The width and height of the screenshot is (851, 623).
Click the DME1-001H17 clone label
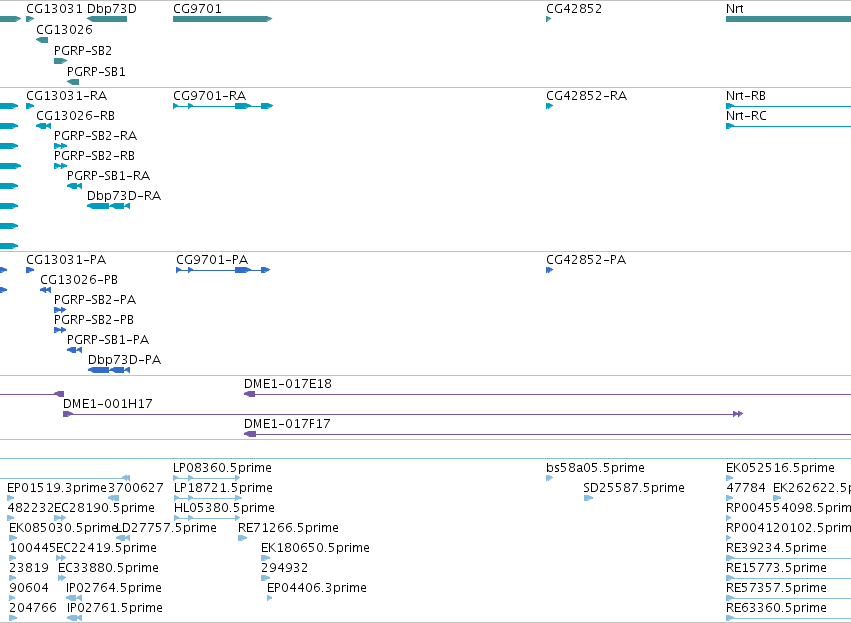(107, 404)
